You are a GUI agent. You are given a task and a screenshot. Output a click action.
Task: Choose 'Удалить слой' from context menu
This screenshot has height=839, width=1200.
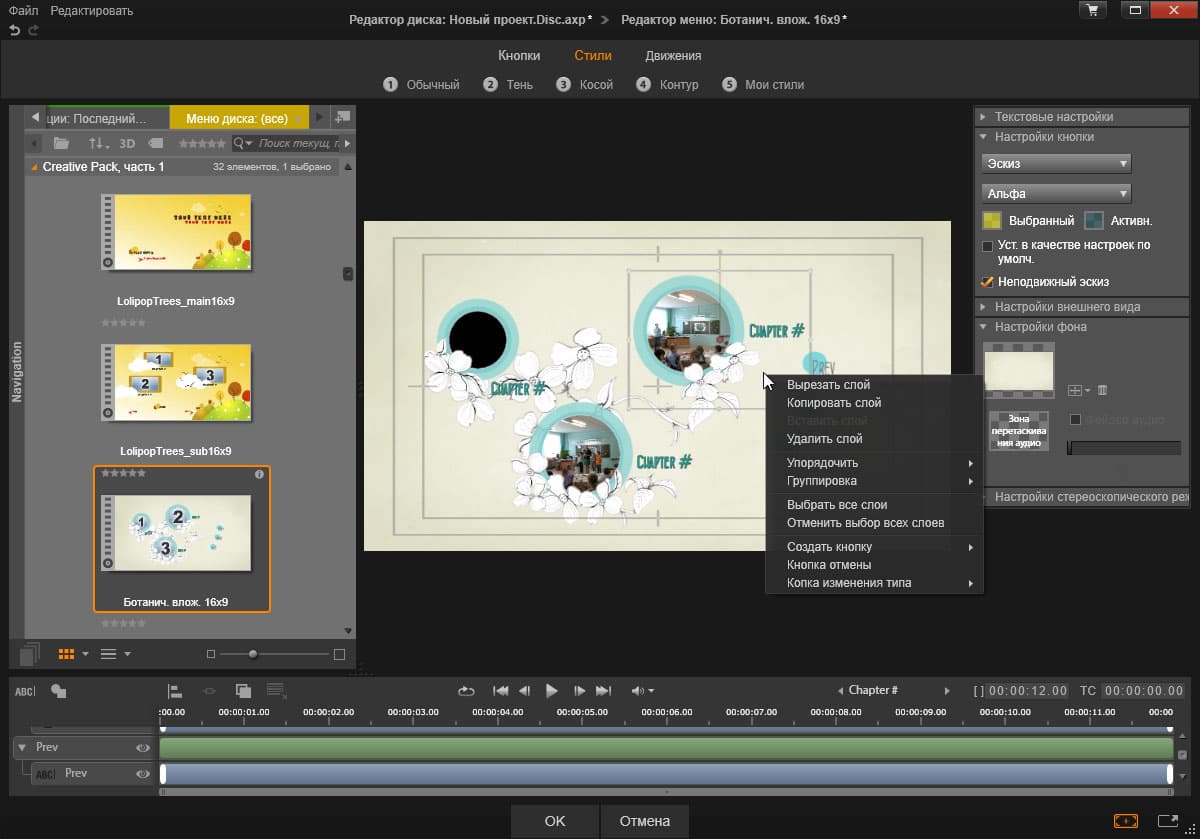click(x=824, y=439)
